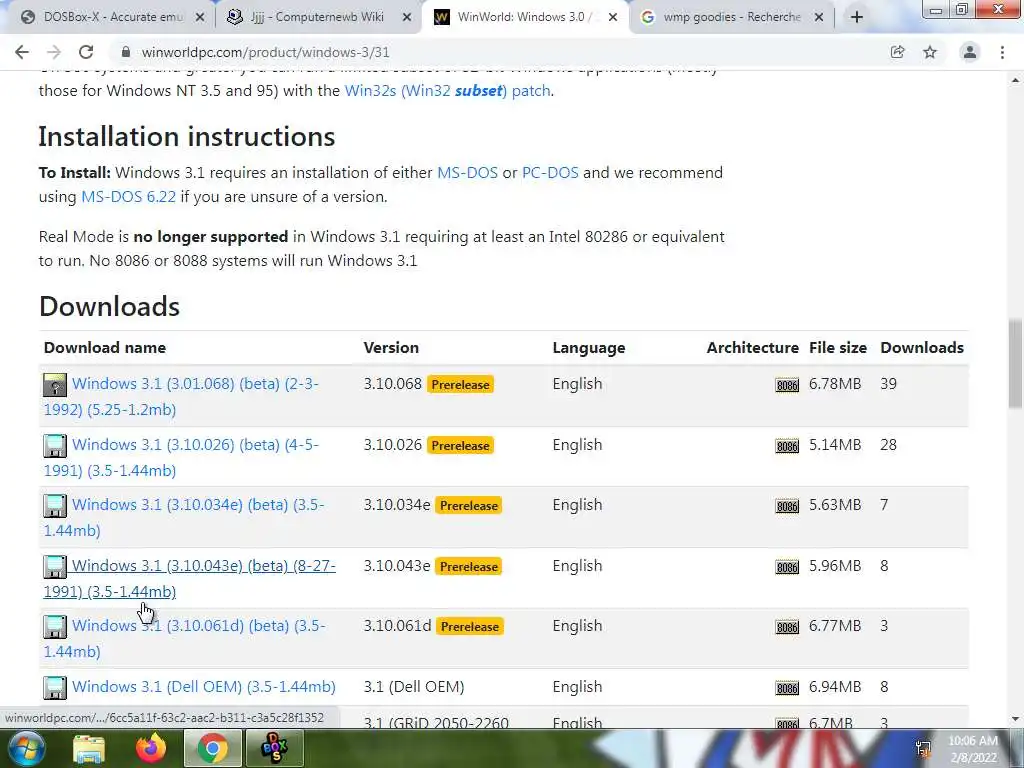Click the Download name column header
This screenshot has height=768, width=1024.
pyautogui.click(x=104, y=347)
